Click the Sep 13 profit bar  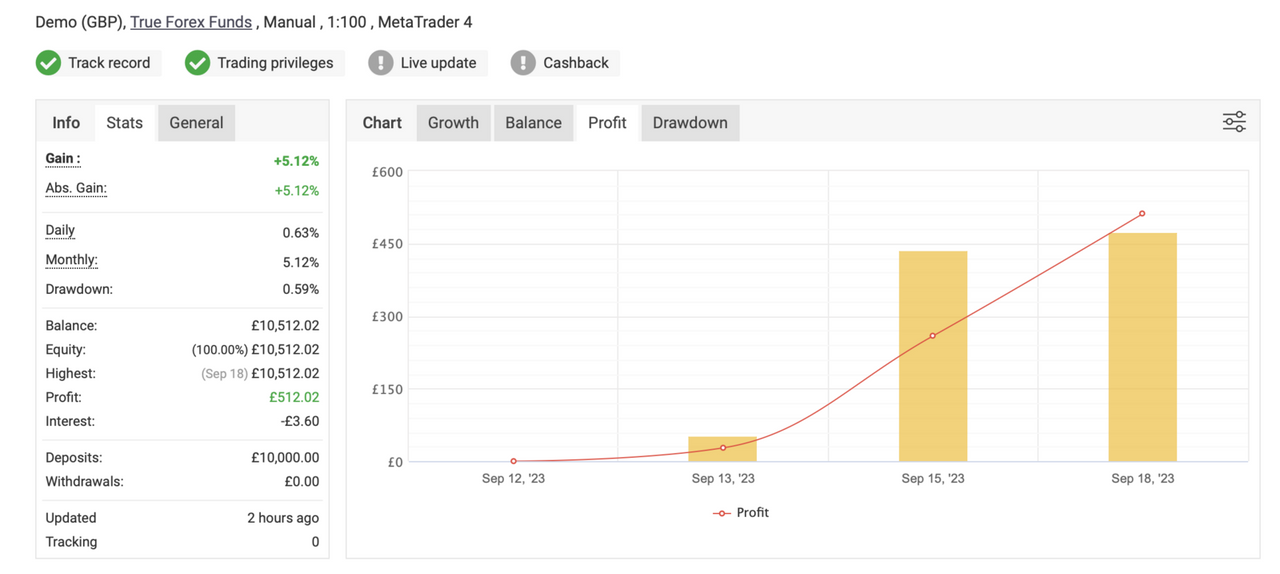click(723, 450)
